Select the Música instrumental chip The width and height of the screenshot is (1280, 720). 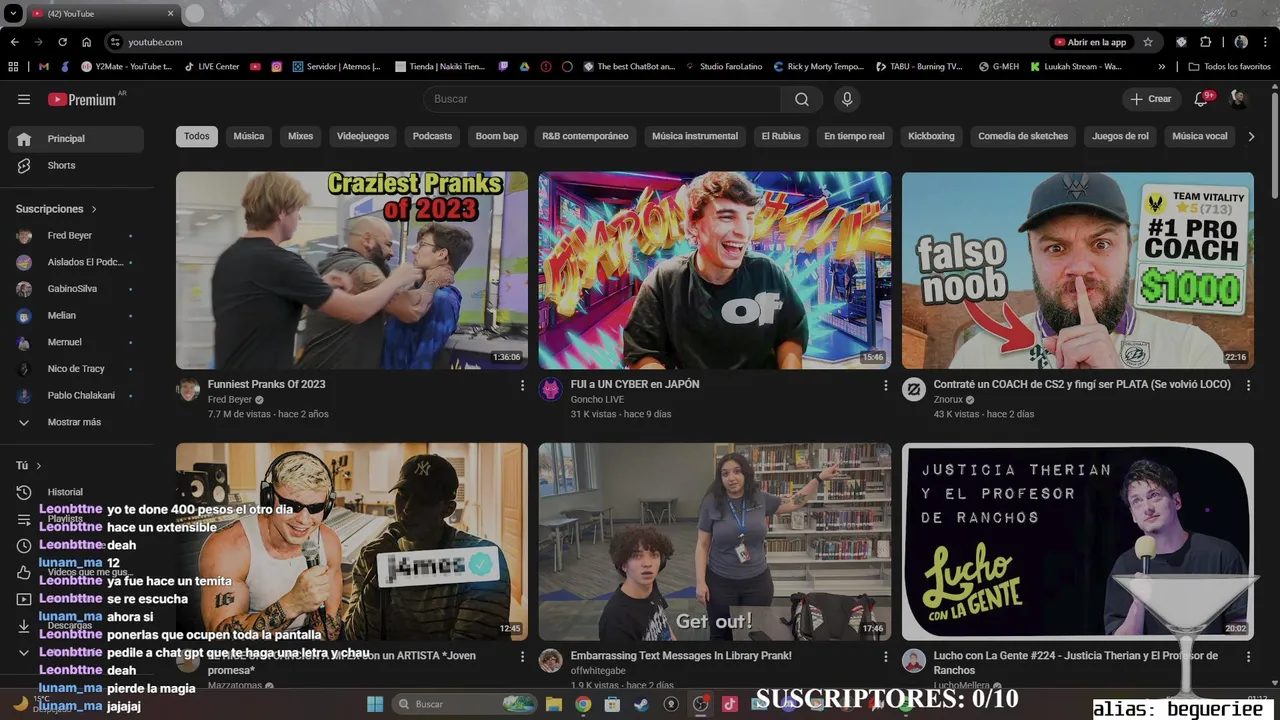[695, 137]
